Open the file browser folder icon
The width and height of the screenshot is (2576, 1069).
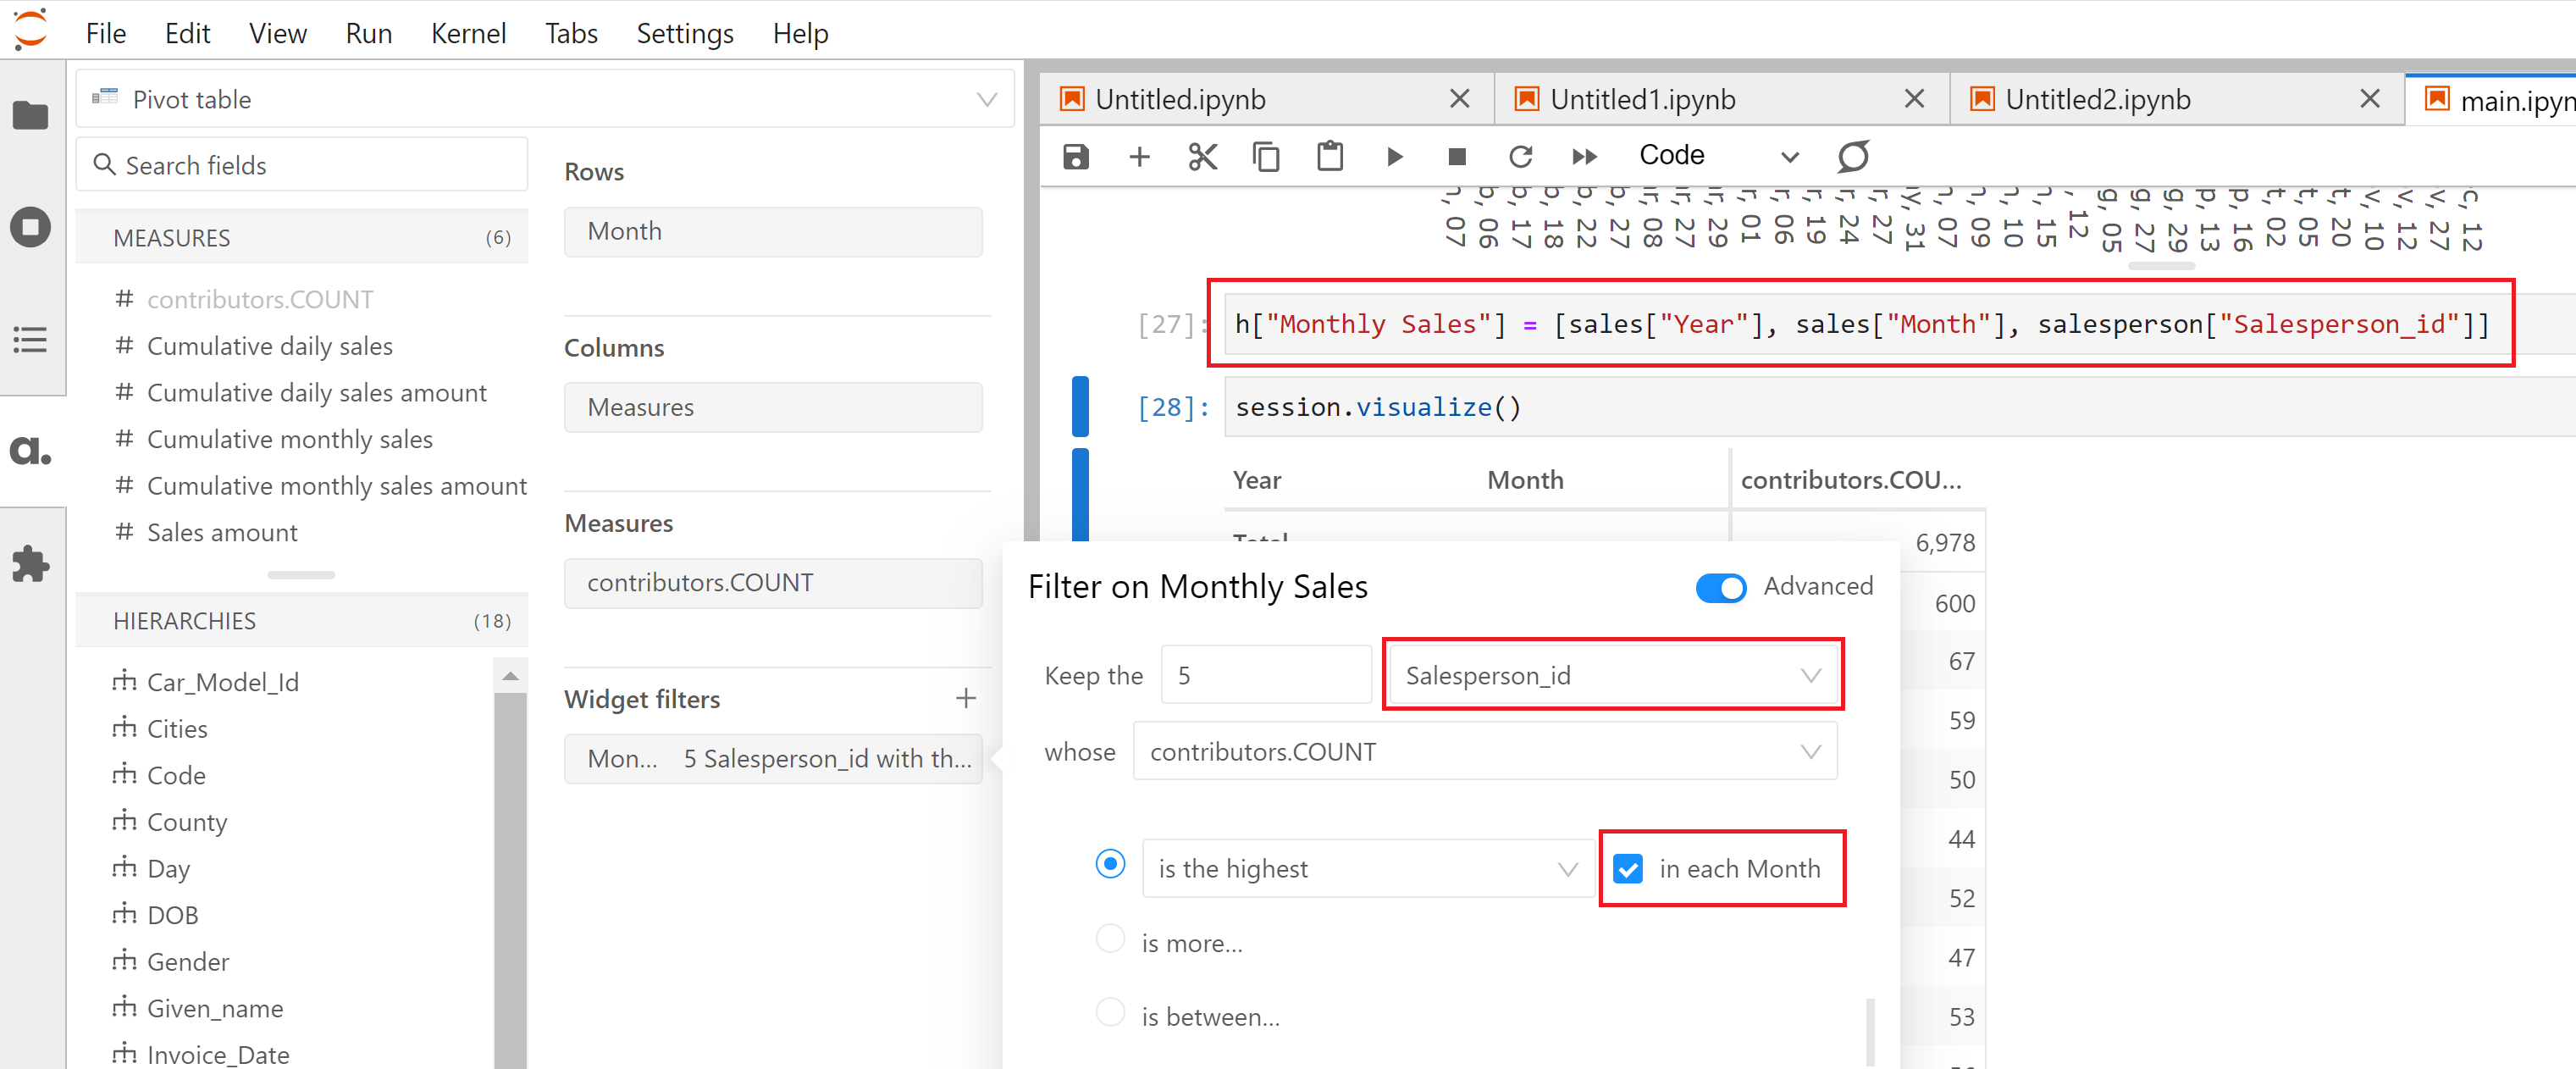click(30, 116)
